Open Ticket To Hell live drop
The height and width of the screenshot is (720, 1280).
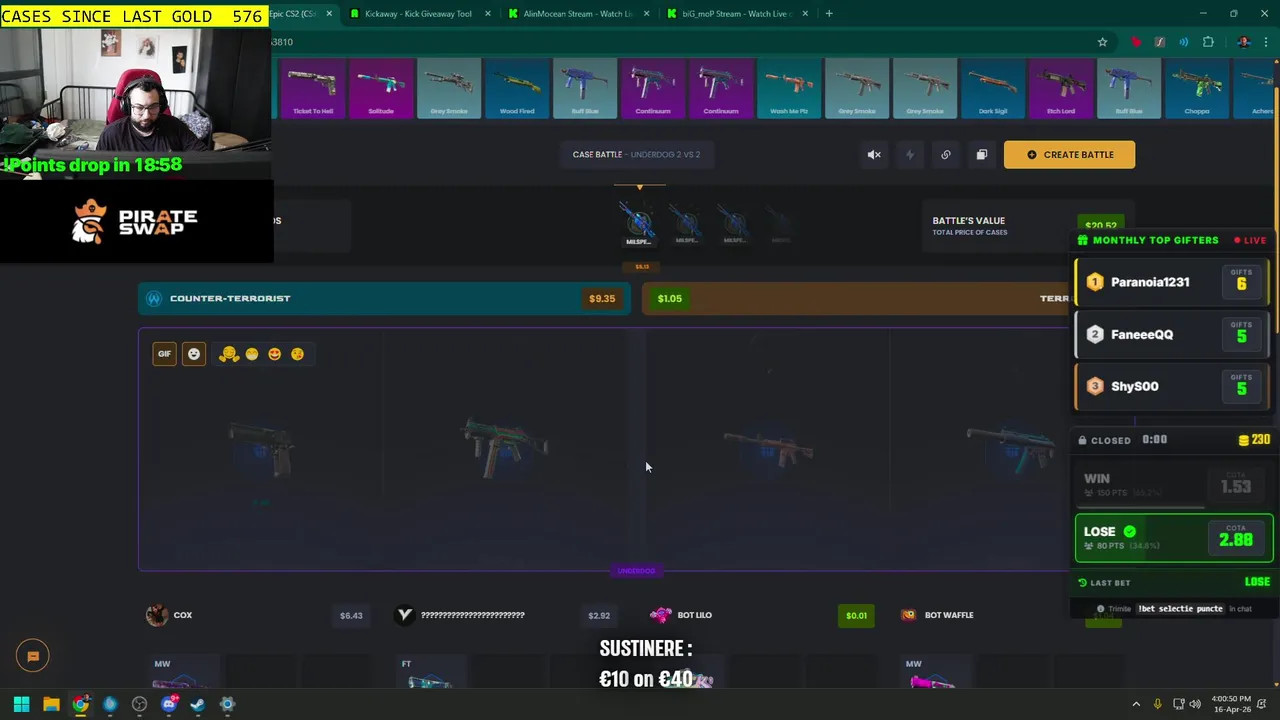pyautogui.click(x=313, y=88)
